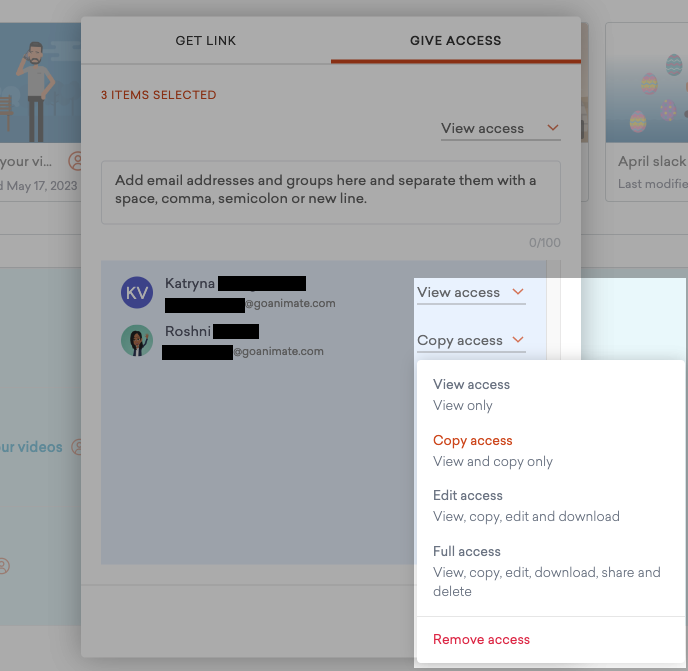The width and height of the screenshot is (688, 671).
Task: Click the April slack title text
Action: click(x=652, y=161)
